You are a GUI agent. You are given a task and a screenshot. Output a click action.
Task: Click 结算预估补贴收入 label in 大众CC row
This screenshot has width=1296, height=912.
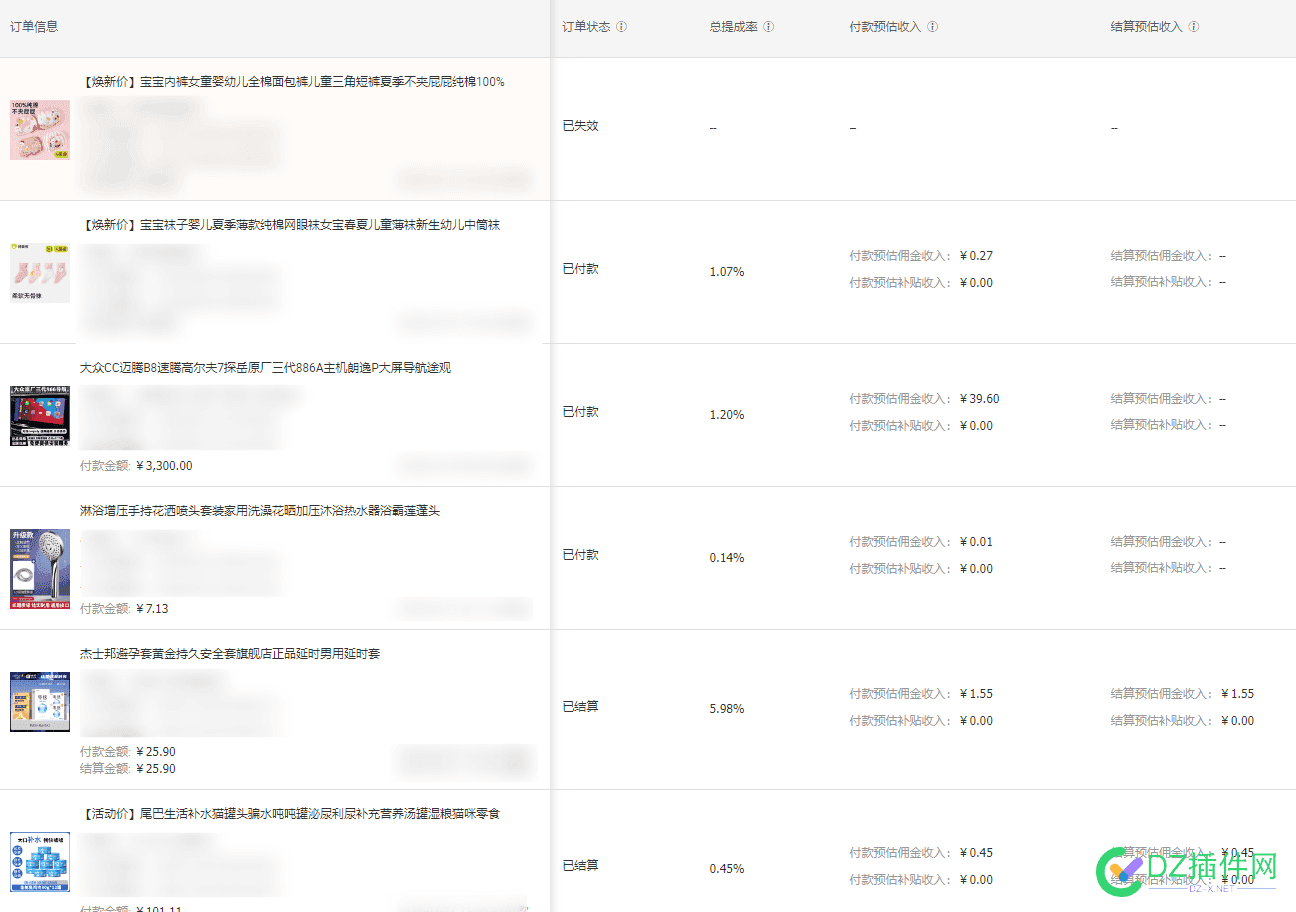(1162, 425)
